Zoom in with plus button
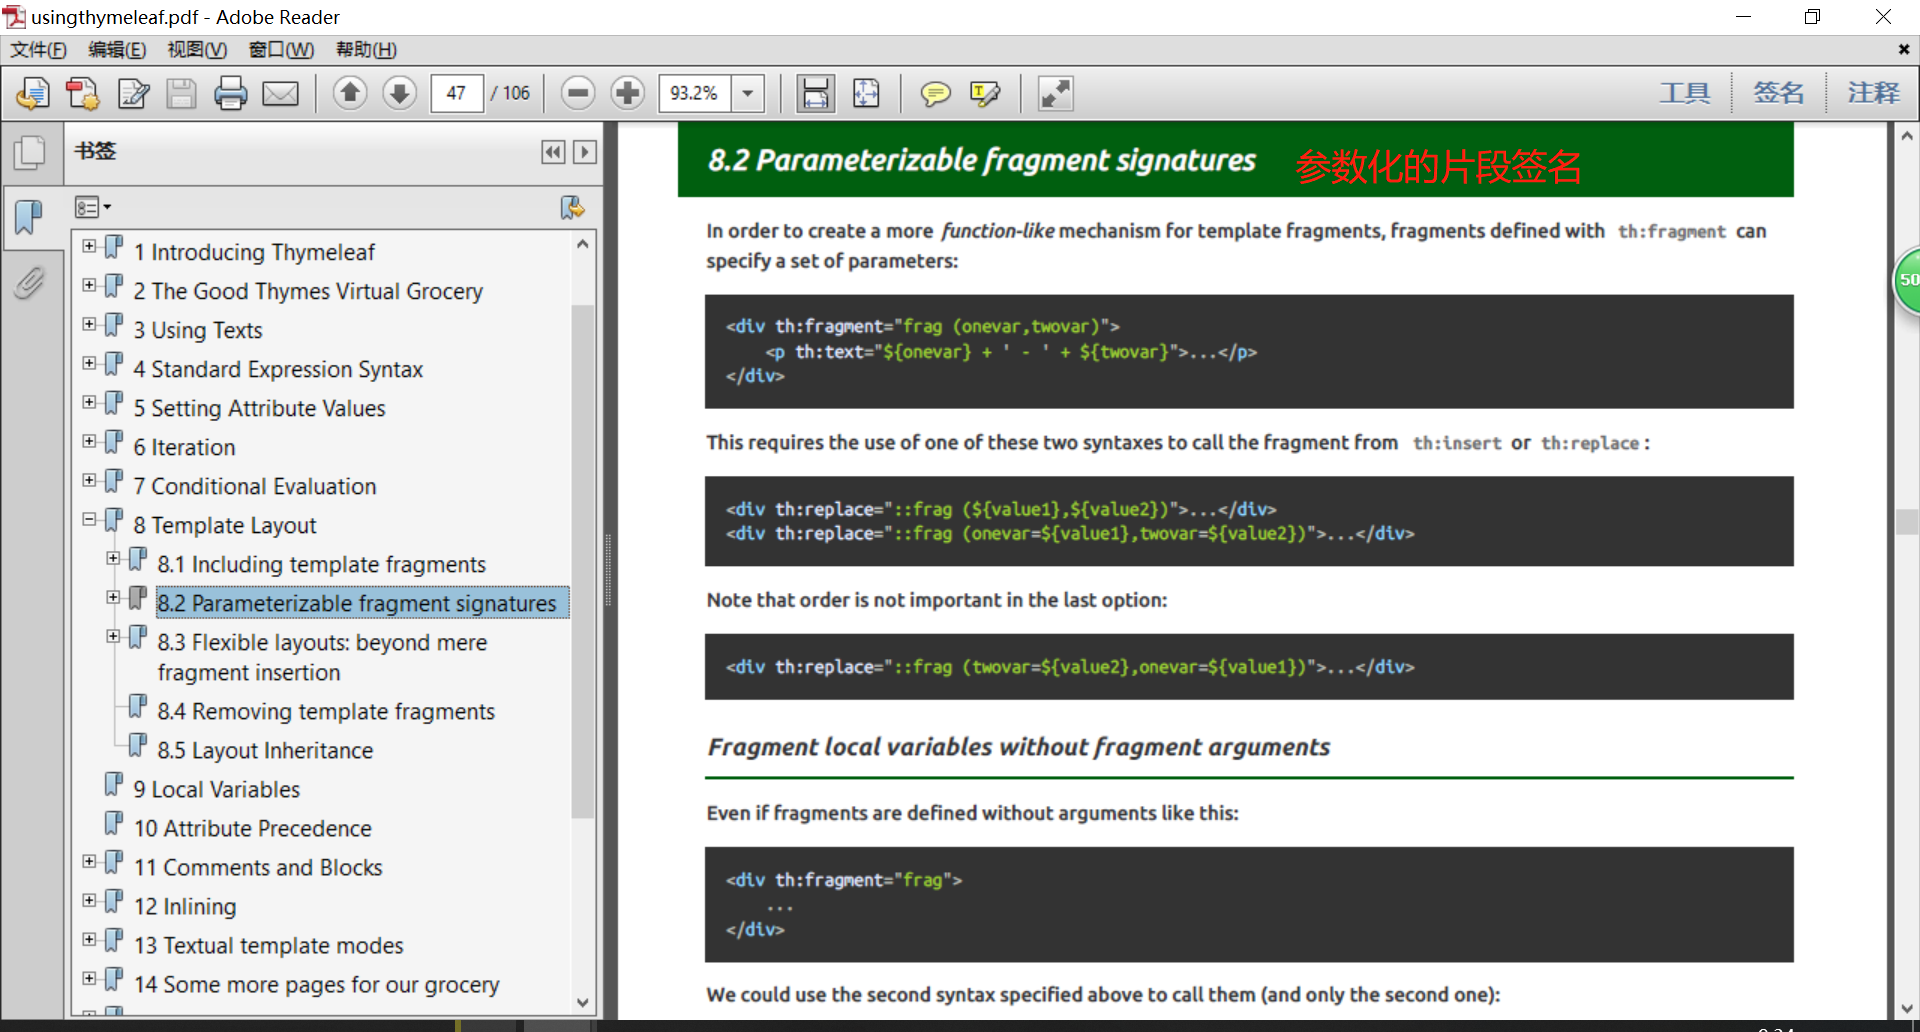This screenshot has width=1920, height=1032. 627,93
